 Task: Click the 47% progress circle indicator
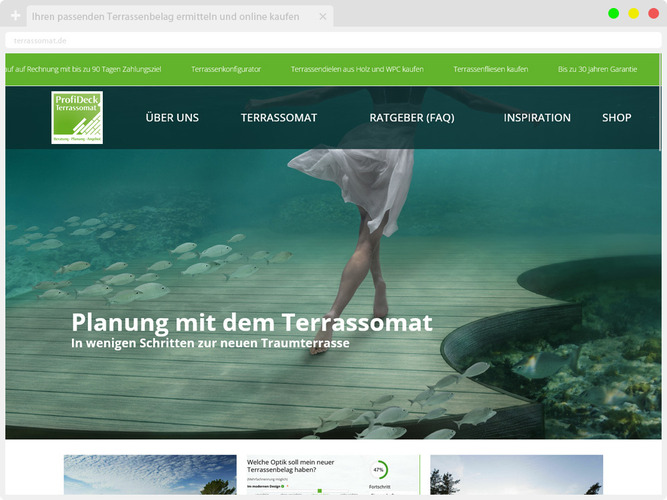(x=379, y=470)
